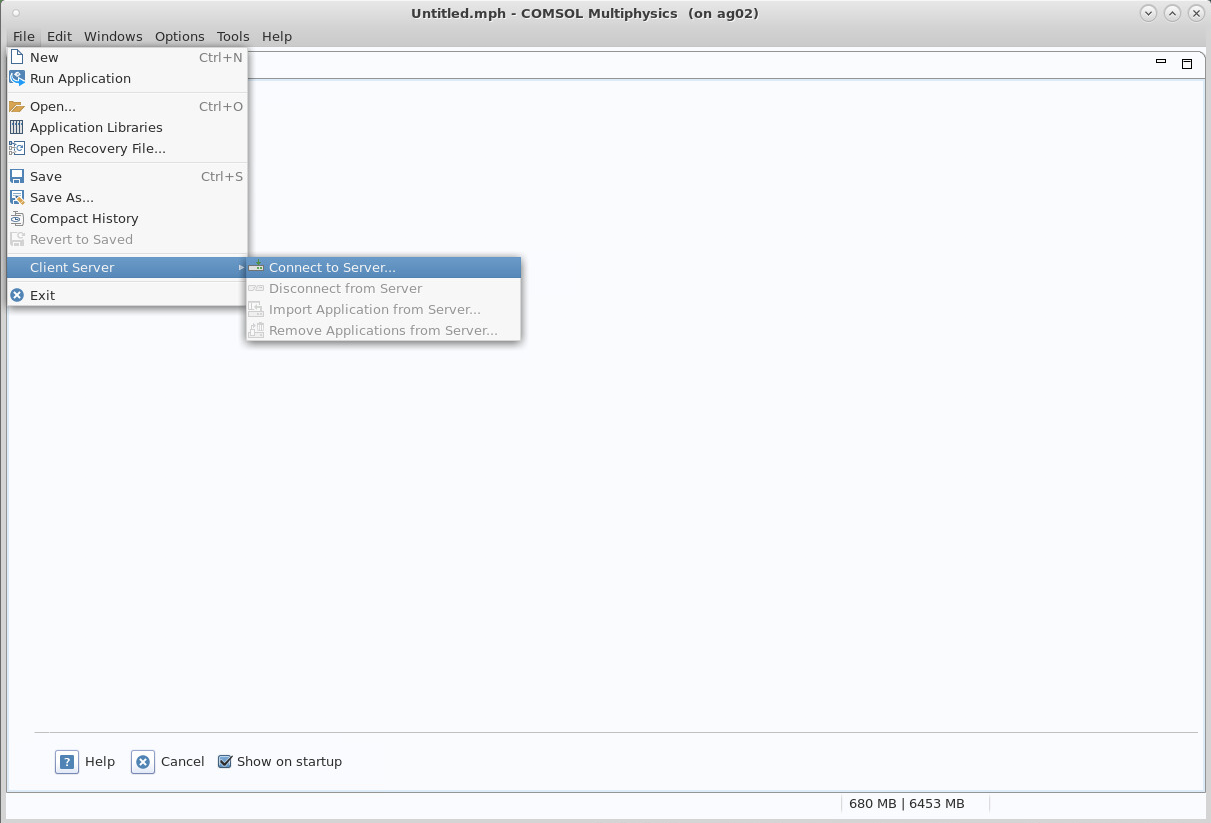Viewport: 1211px width, 823px height.
Task: Click the window menu button in title bar
Action: 15,12
